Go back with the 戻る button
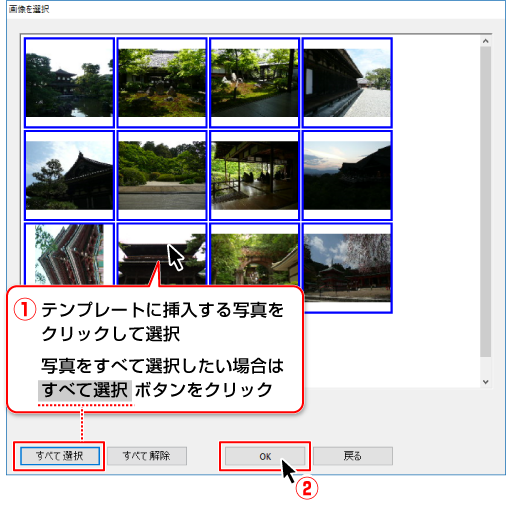 pyautogui.click(x=353, y=456)
